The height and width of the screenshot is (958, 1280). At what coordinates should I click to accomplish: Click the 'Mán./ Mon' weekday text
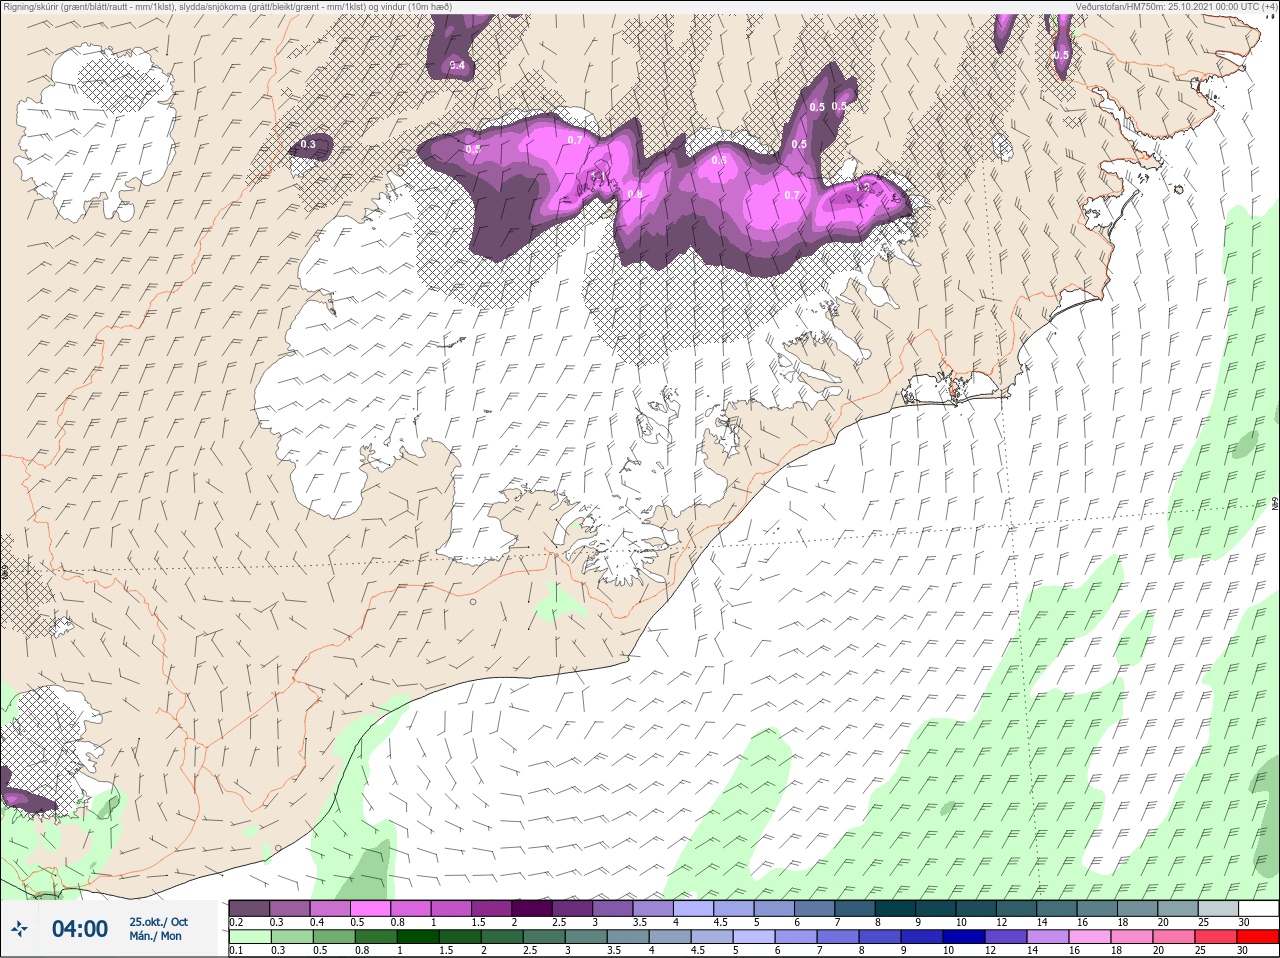(155, 936)
